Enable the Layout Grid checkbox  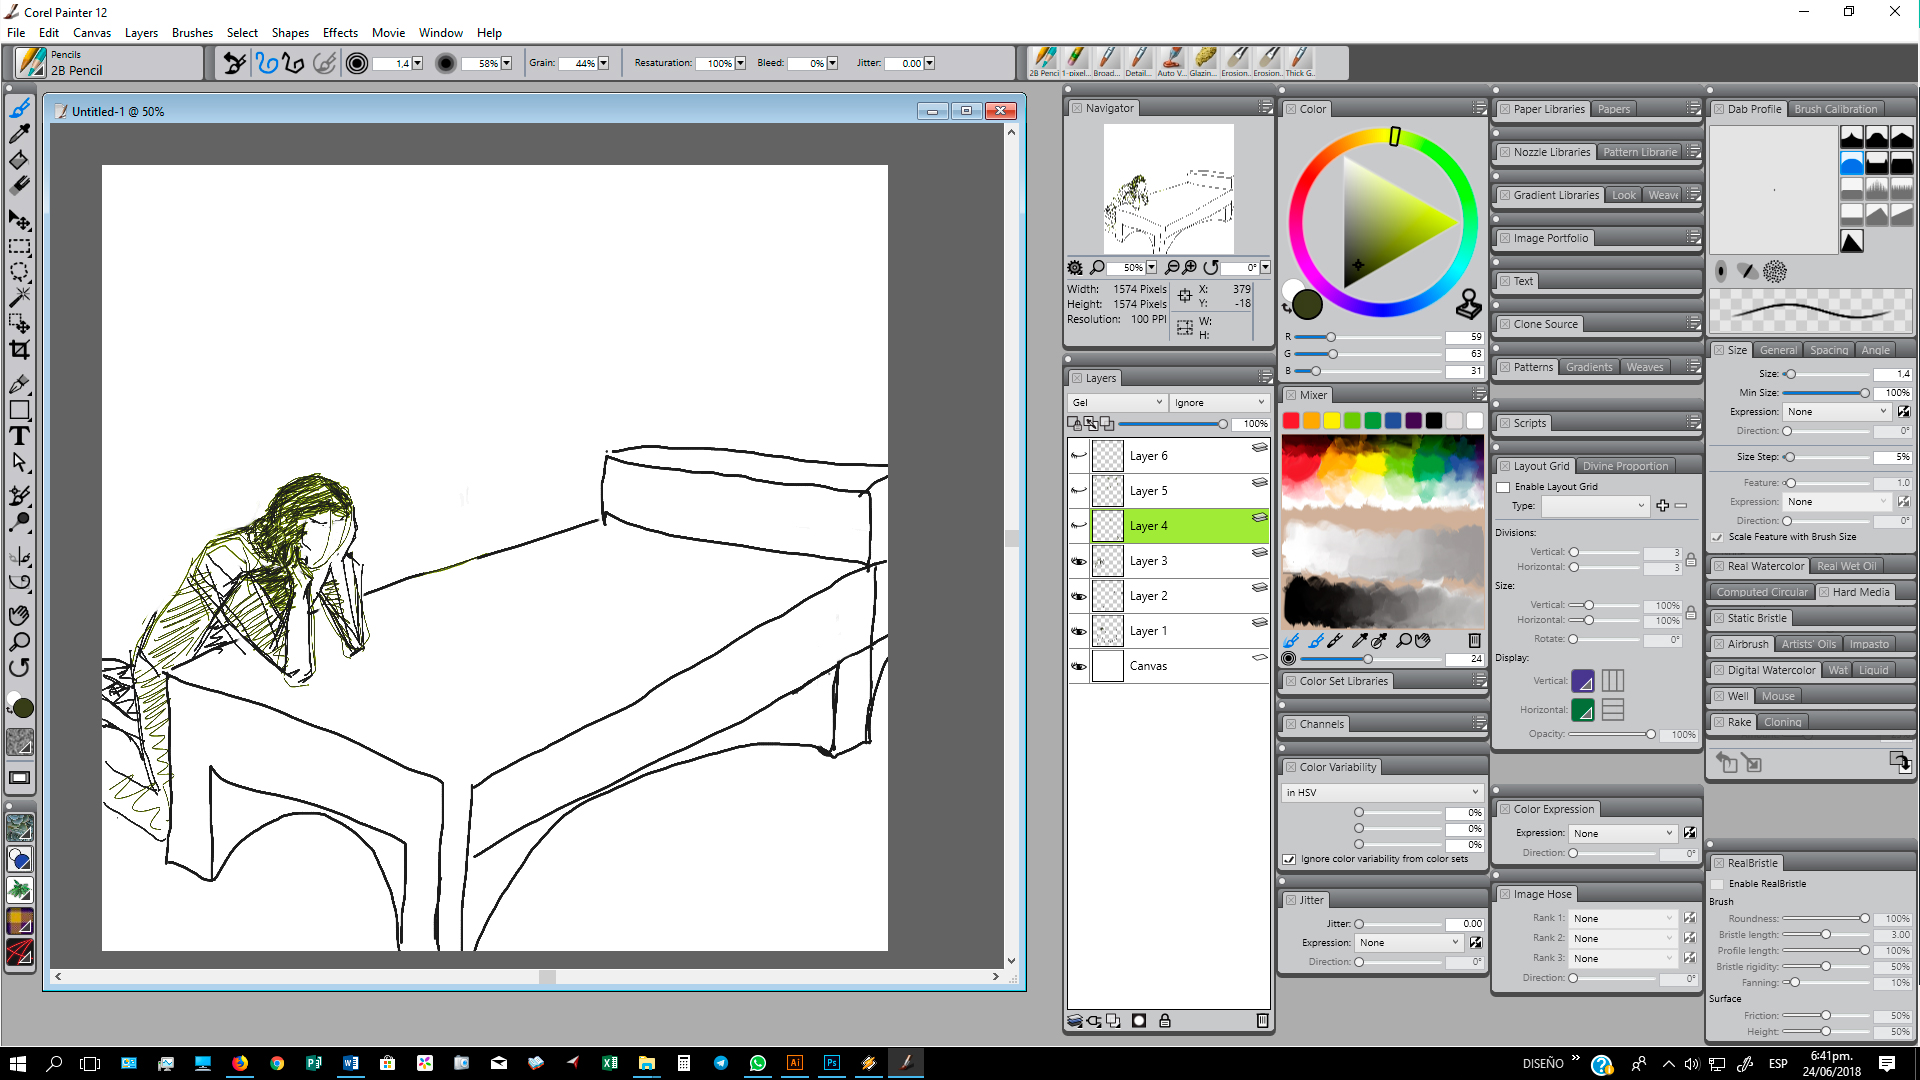pos(1503,487)
